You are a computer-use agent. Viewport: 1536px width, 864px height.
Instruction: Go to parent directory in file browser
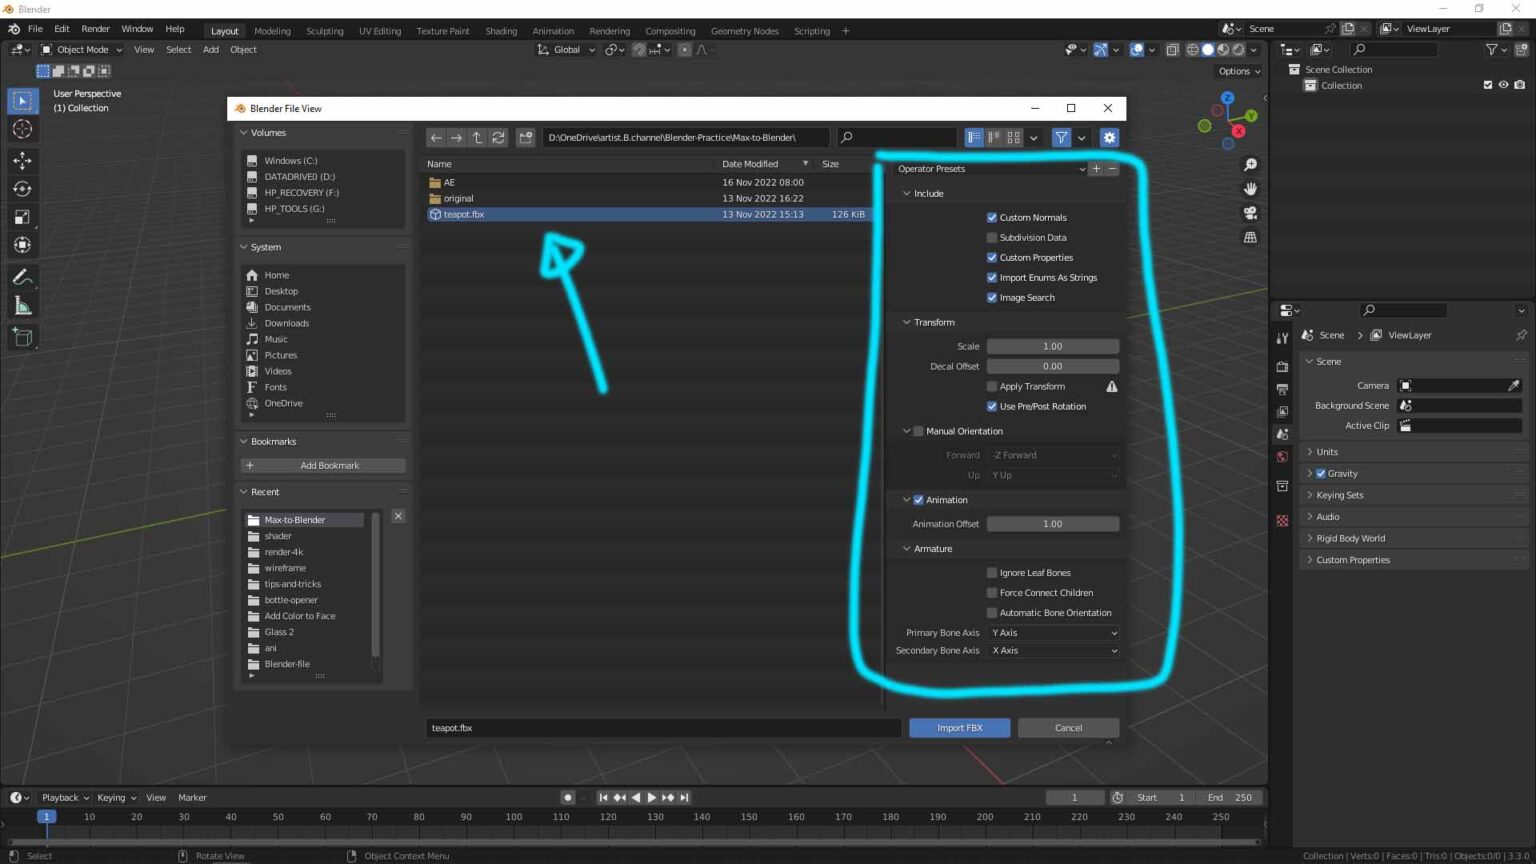[477, 138]
